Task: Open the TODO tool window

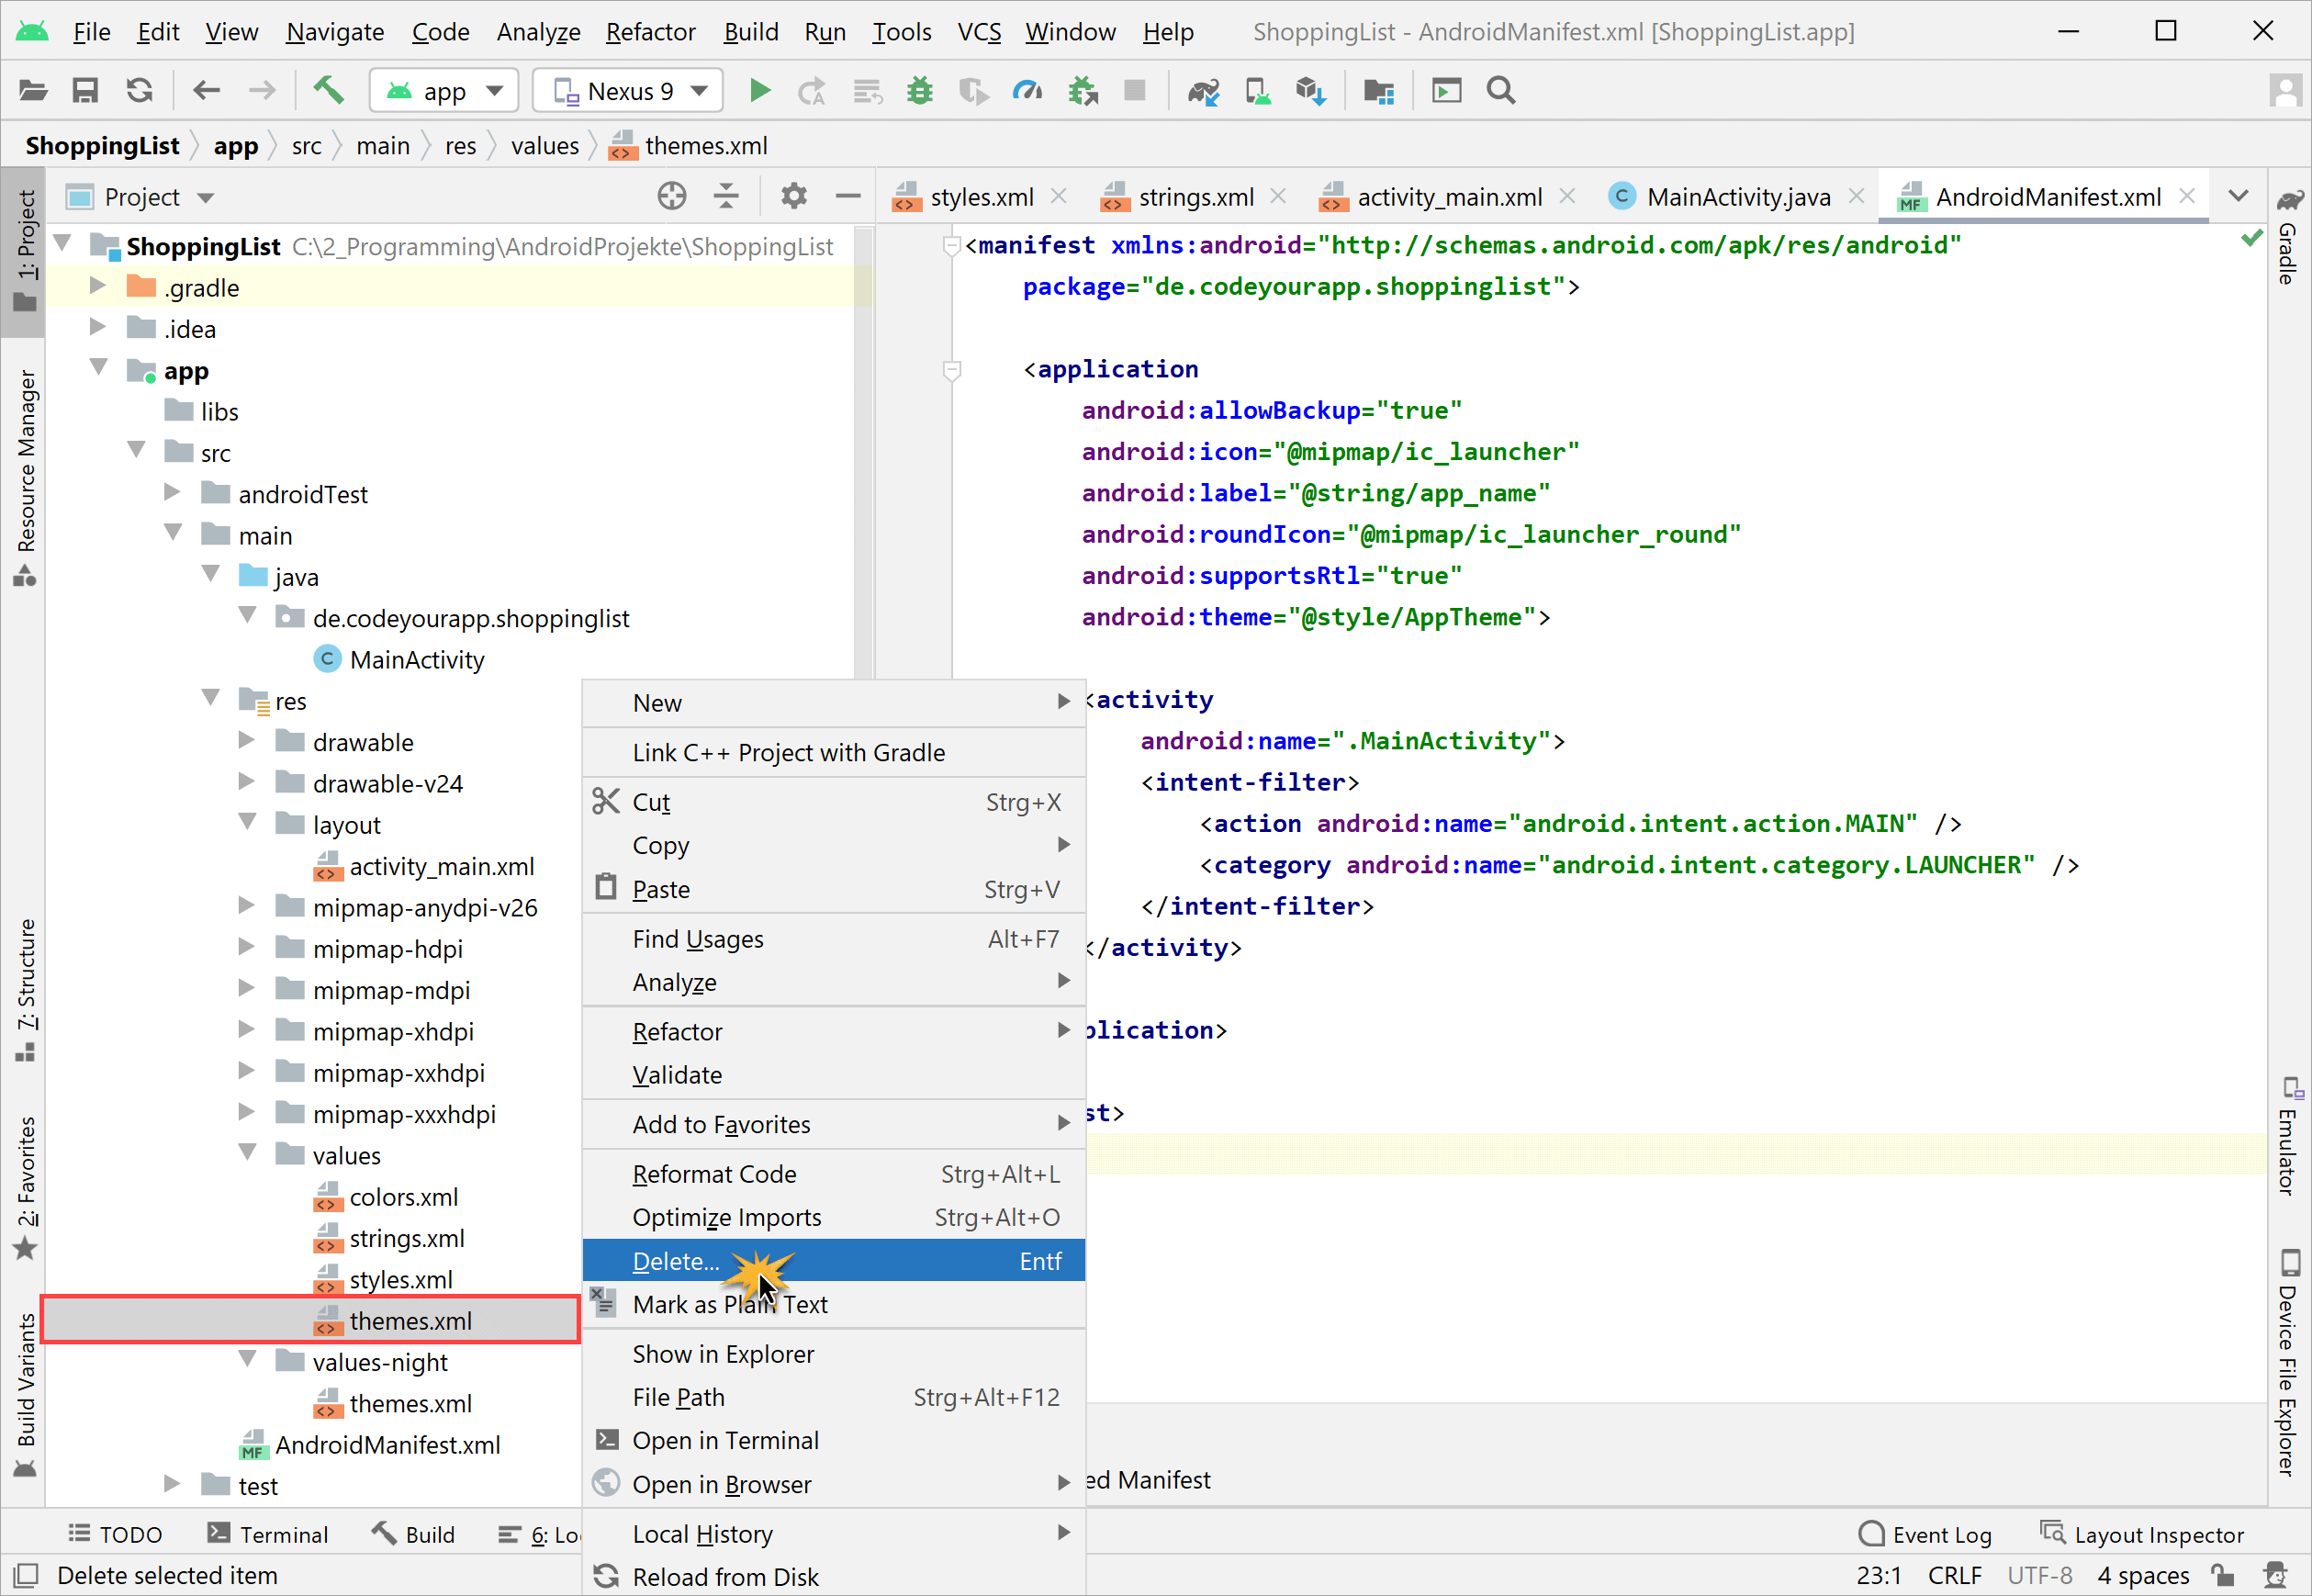Action: [115, 1534]
